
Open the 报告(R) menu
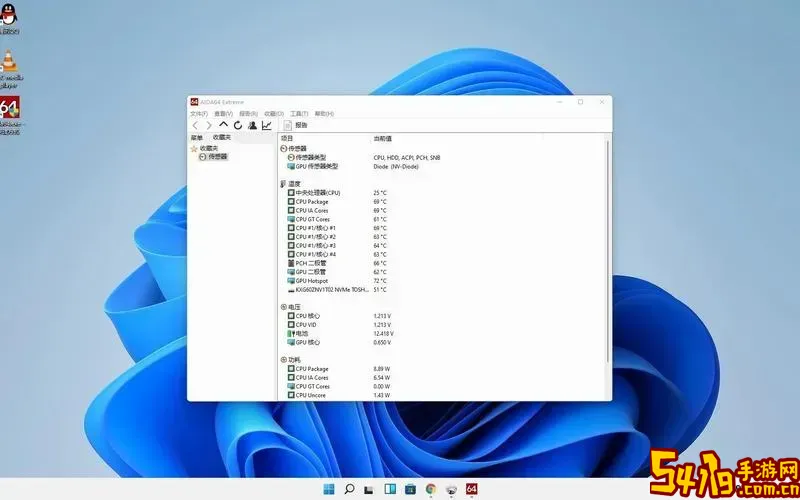[248, 114]
